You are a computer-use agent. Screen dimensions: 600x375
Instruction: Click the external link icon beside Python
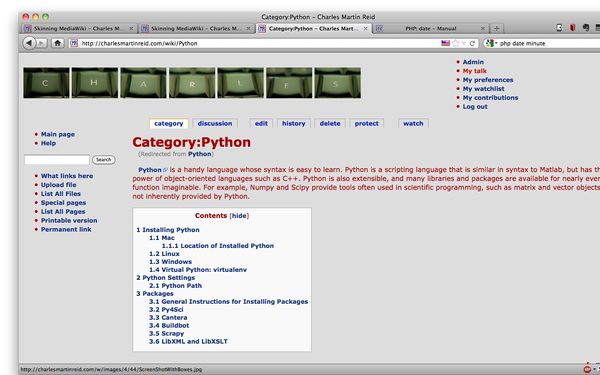pyautogui.click(x=165, y=170)
